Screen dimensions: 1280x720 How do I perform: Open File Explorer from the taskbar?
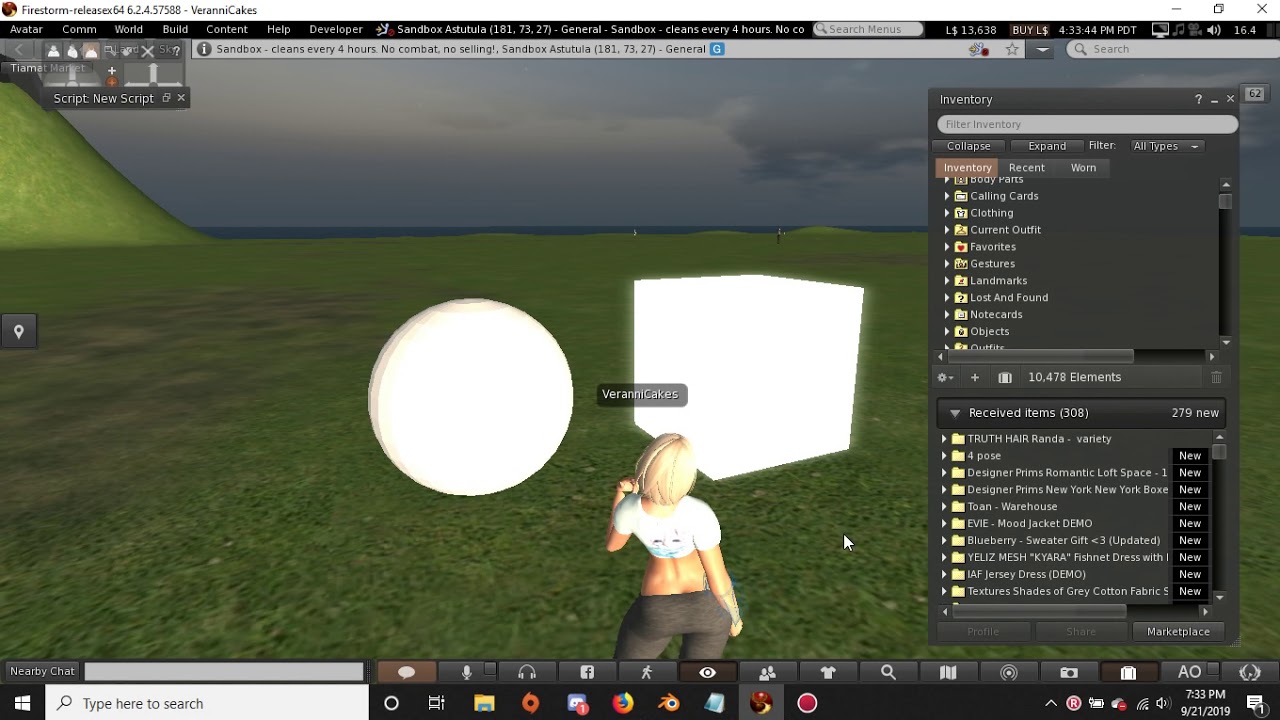tap(484, 703)
